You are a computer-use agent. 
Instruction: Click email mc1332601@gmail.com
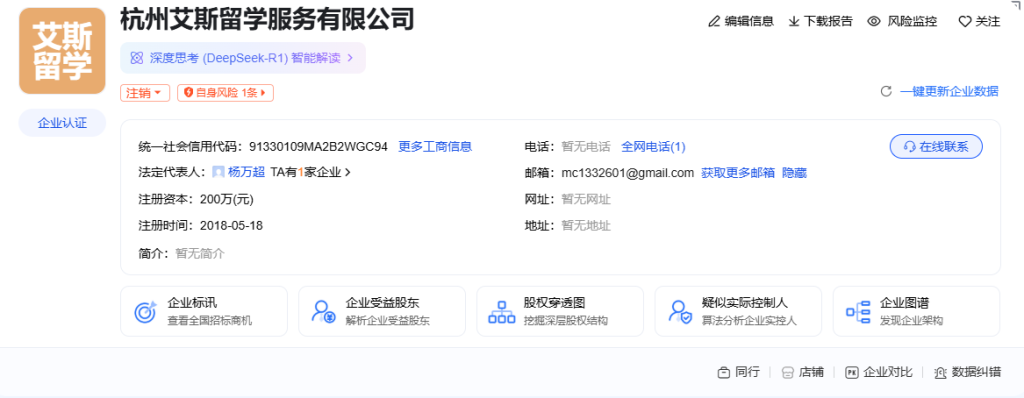628,173
